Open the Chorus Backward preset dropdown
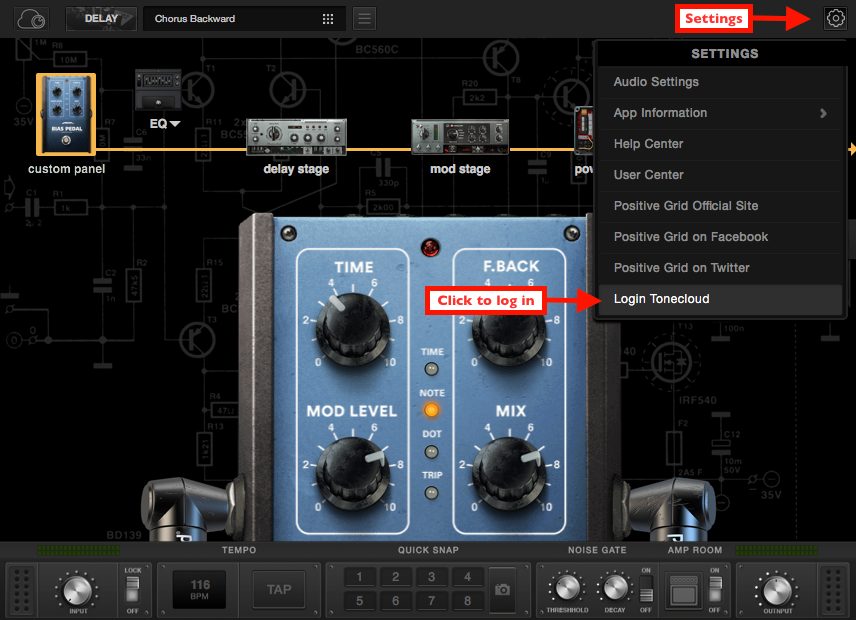This screenshot has height=620, width=856. click(x=244, y=18)
